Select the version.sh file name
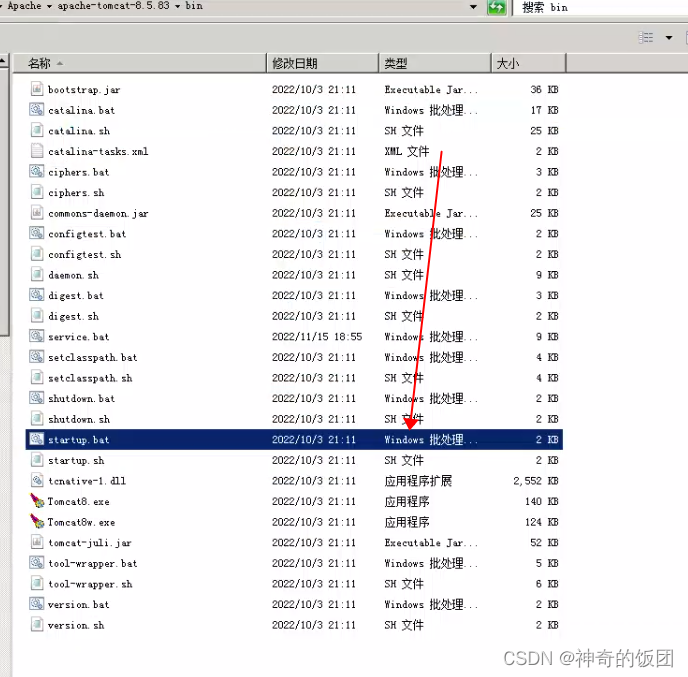Viewport: 688px width, 677px height. click(76, 625)
